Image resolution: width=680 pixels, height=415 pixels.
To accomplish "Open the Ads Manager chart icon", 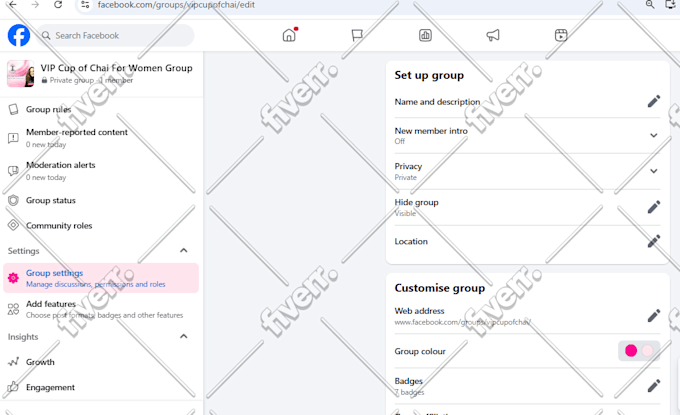I will point(425,35).
